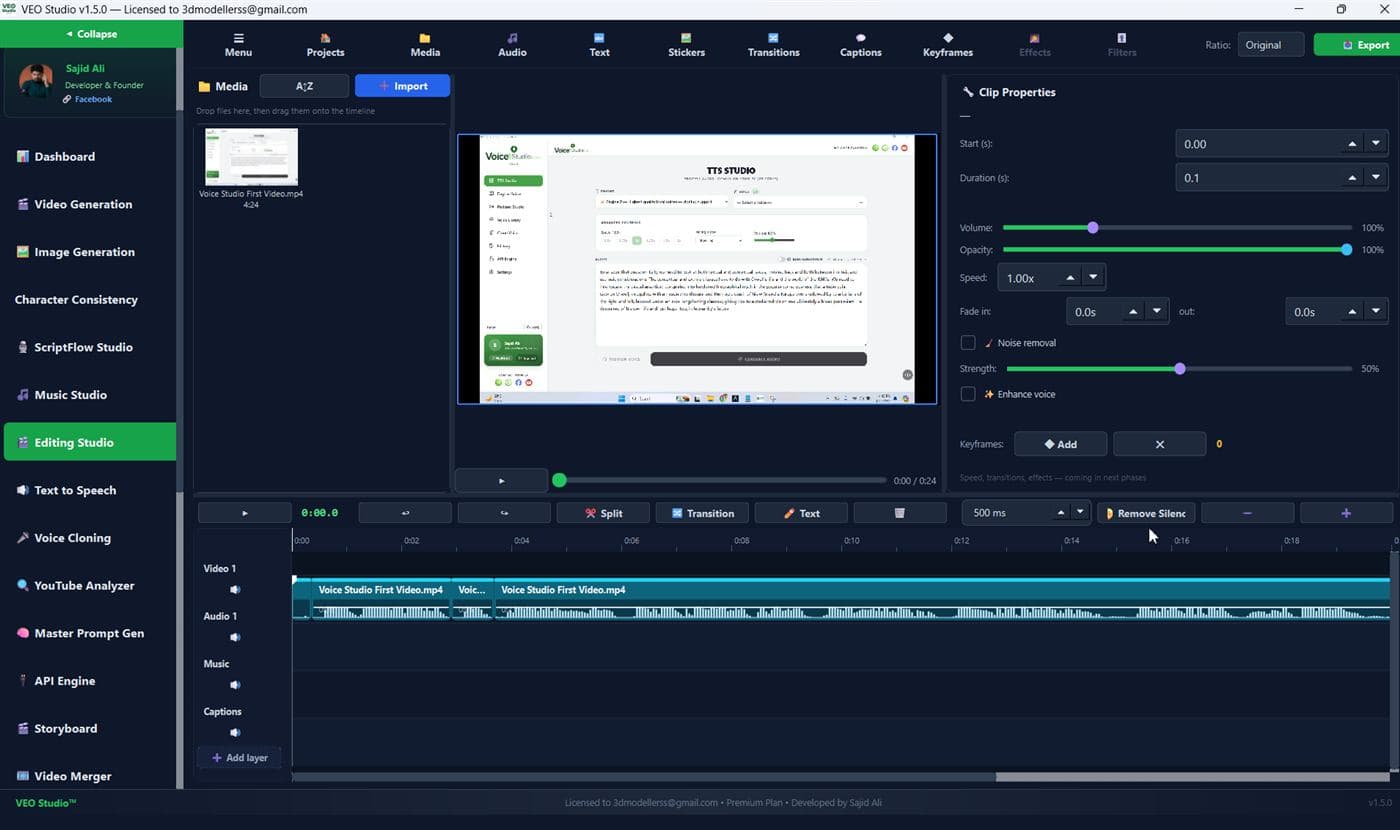The image size is (1400, 830).
Task: Open Image Generation in sidebar
Action: pyautogui.click(x=90, y=252)
